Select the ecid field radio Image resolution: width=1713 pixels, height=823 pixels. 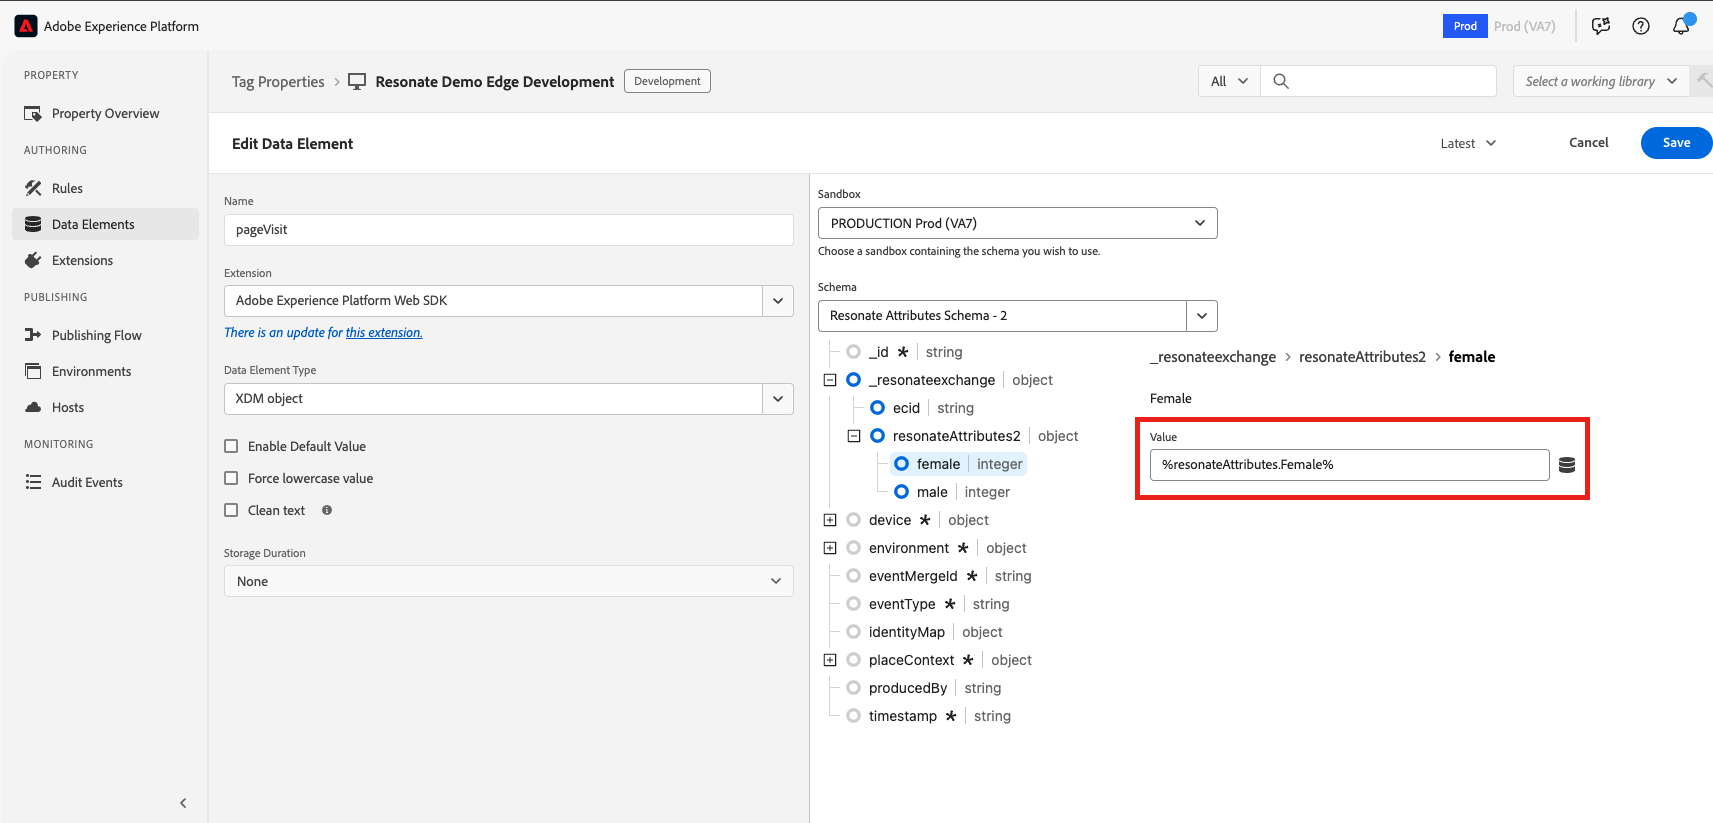(x=877, y=408)
